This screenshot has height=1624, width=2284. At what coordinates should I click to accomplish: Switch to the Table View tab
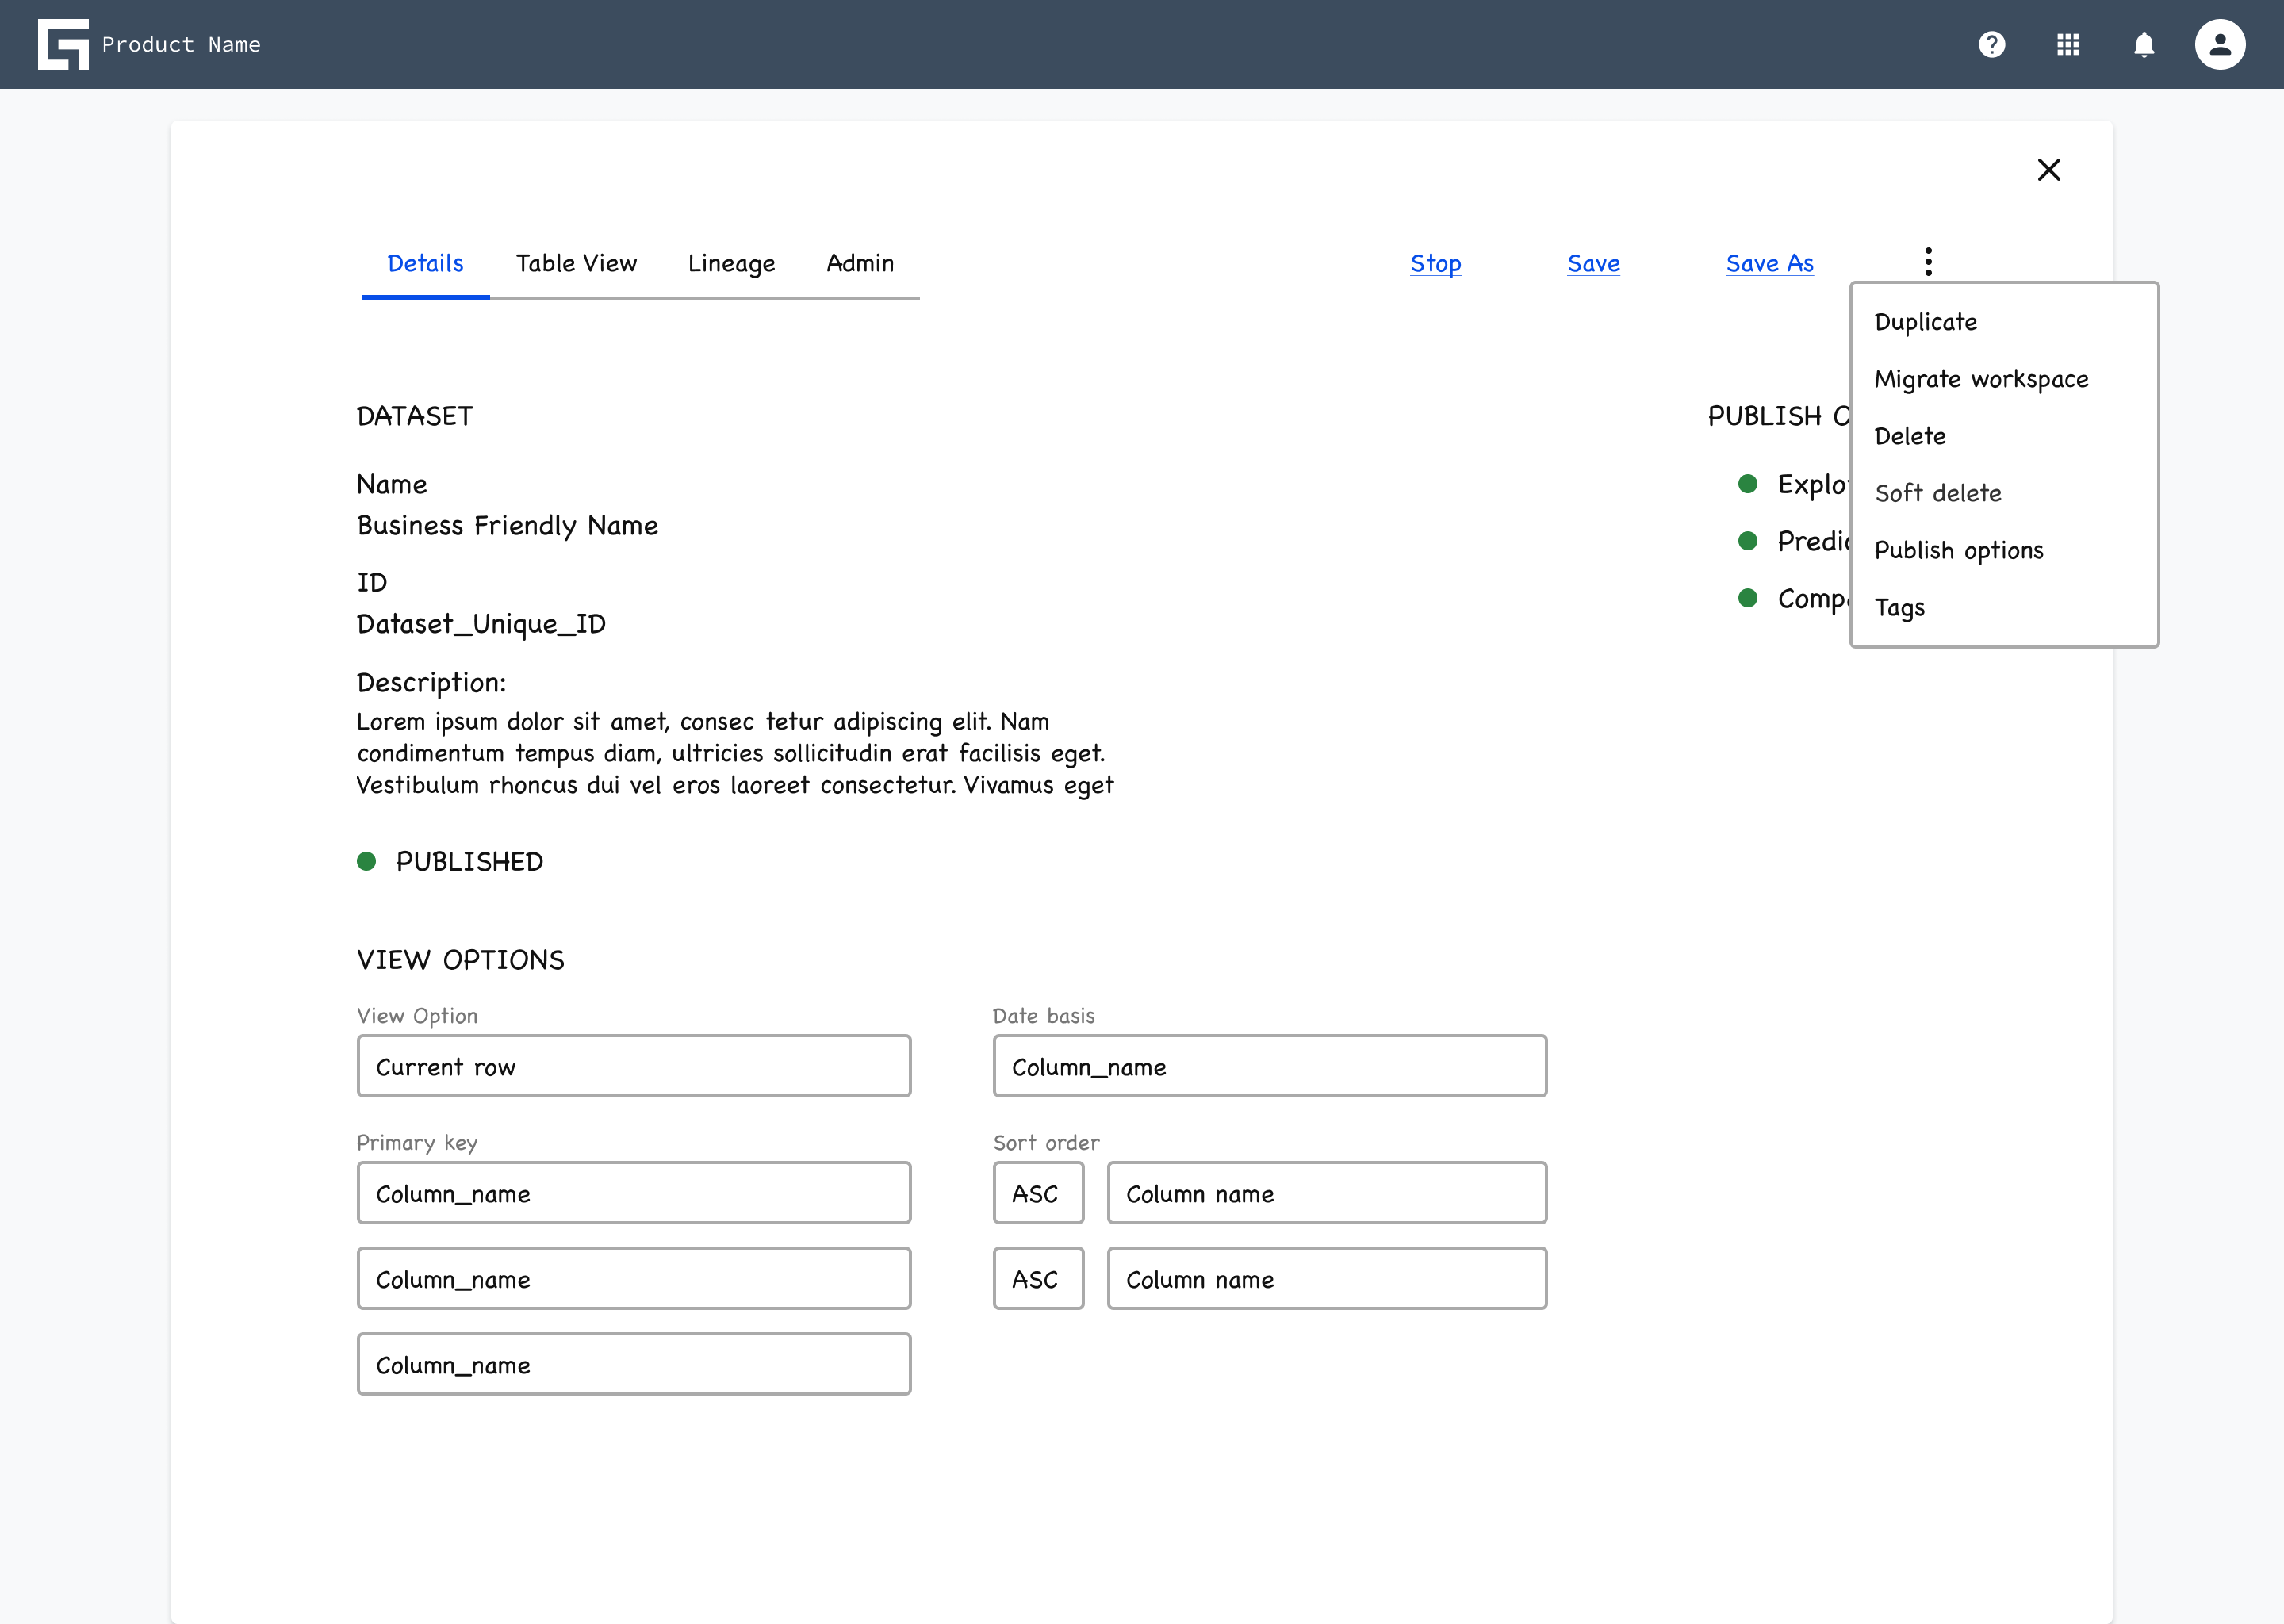(x=576, y=263)
